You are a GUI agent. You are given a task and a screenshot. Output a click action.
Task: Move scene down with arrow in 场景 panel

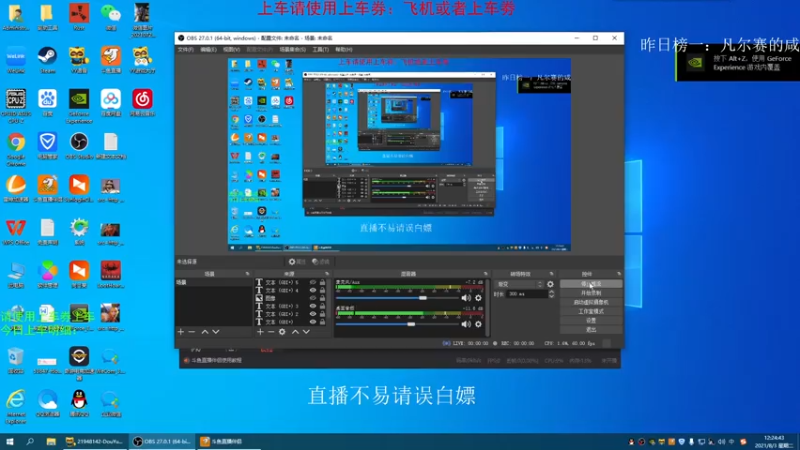[216, 332]
